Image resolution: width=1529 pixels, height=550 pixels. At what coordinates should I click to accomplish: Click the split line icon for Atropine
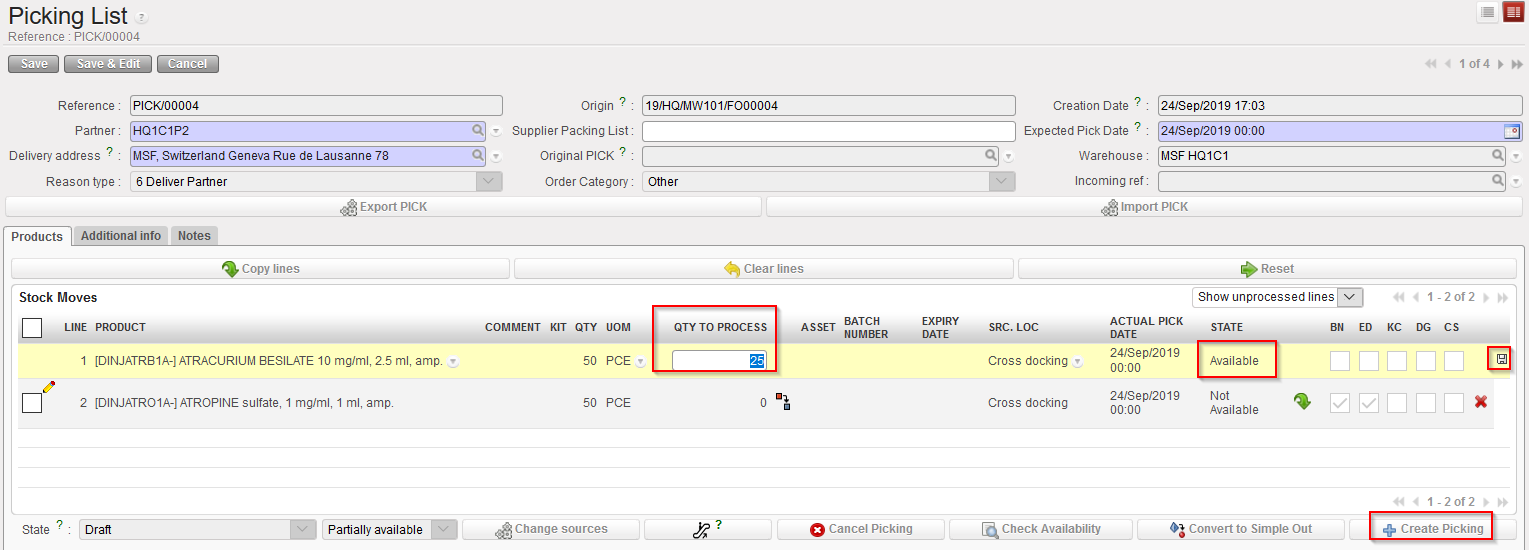[x=783, y=402]
